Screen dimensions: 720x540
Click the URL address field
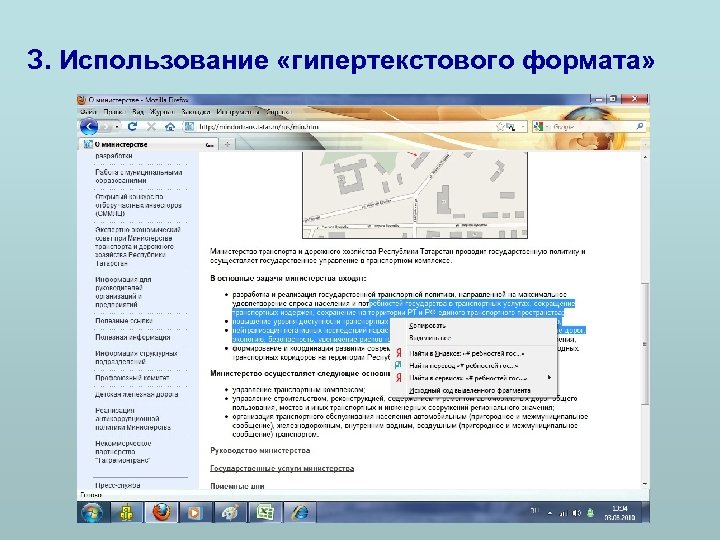click(344, 126)
